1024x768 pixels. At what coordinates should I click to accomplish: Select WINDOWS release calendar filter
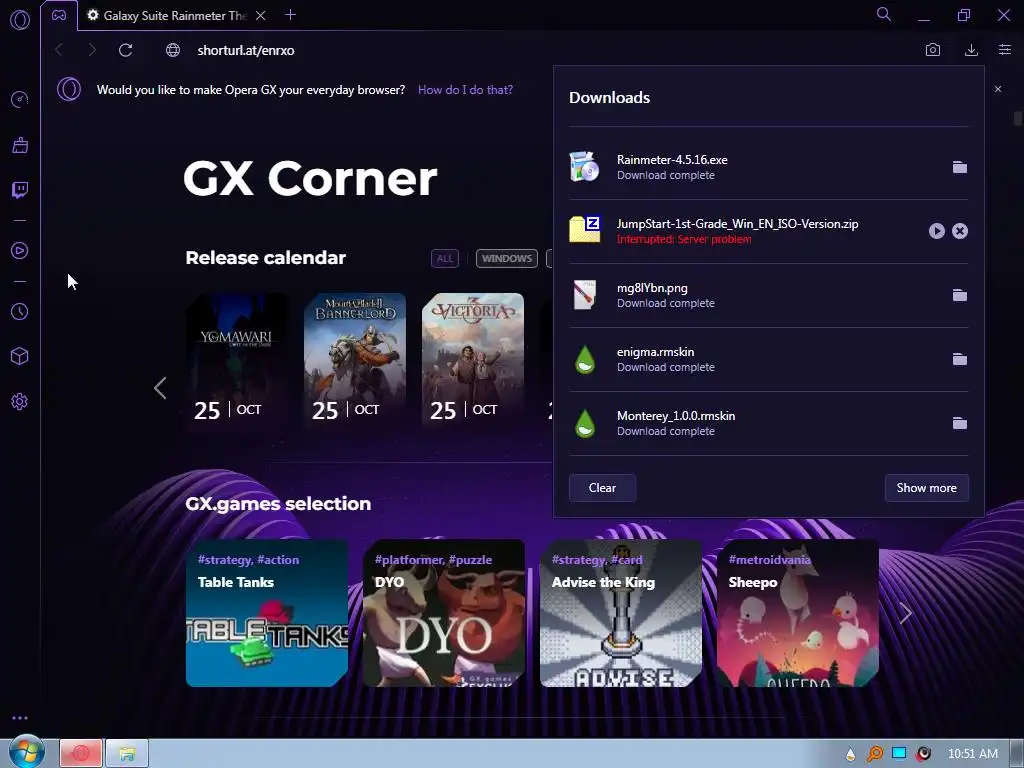(507, 259)
